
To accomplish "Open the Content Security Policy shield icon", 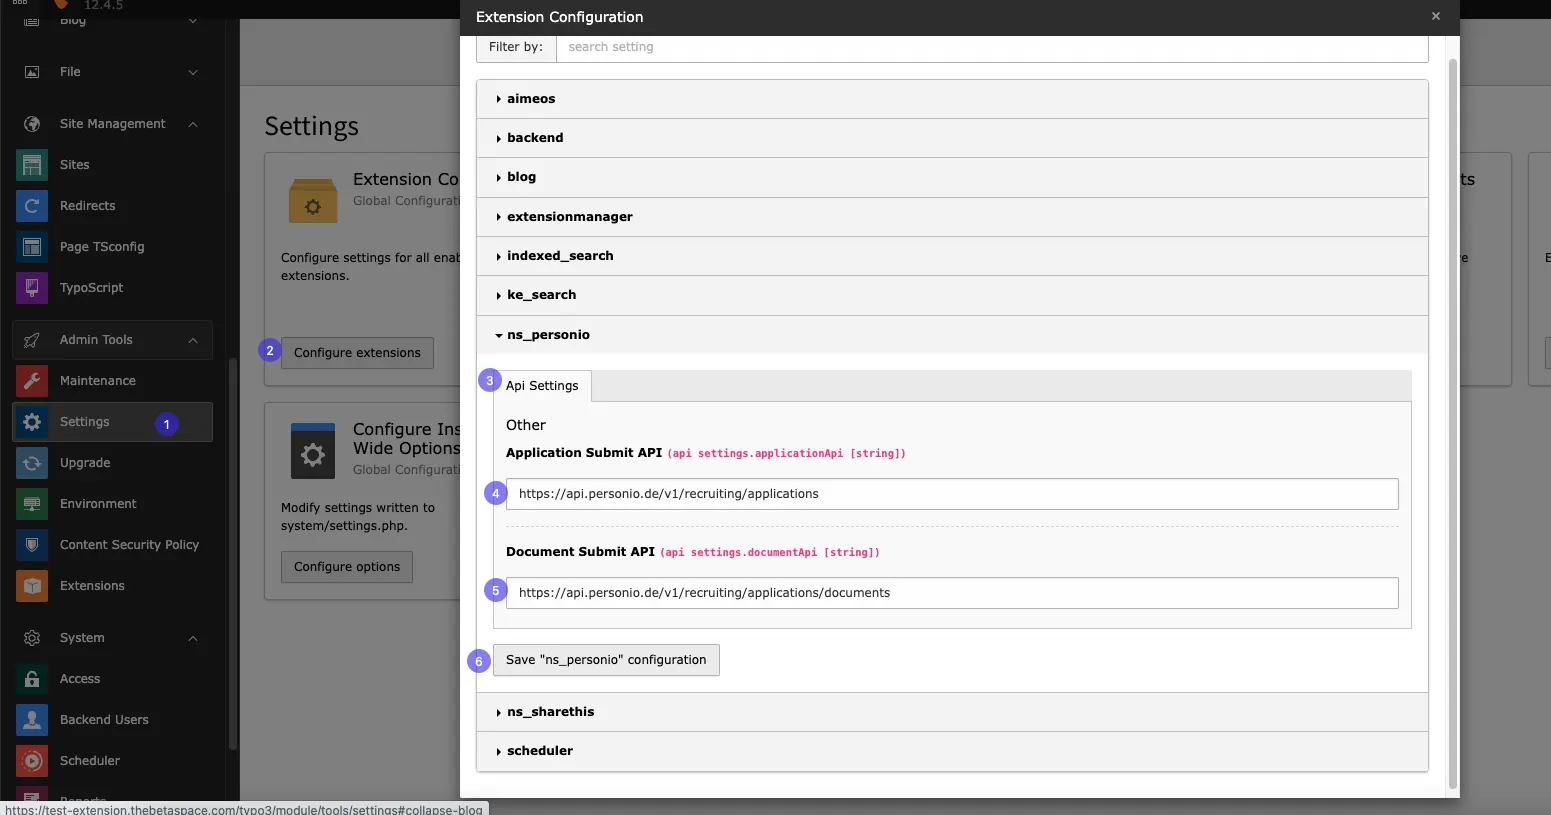I will pos(32,545).
